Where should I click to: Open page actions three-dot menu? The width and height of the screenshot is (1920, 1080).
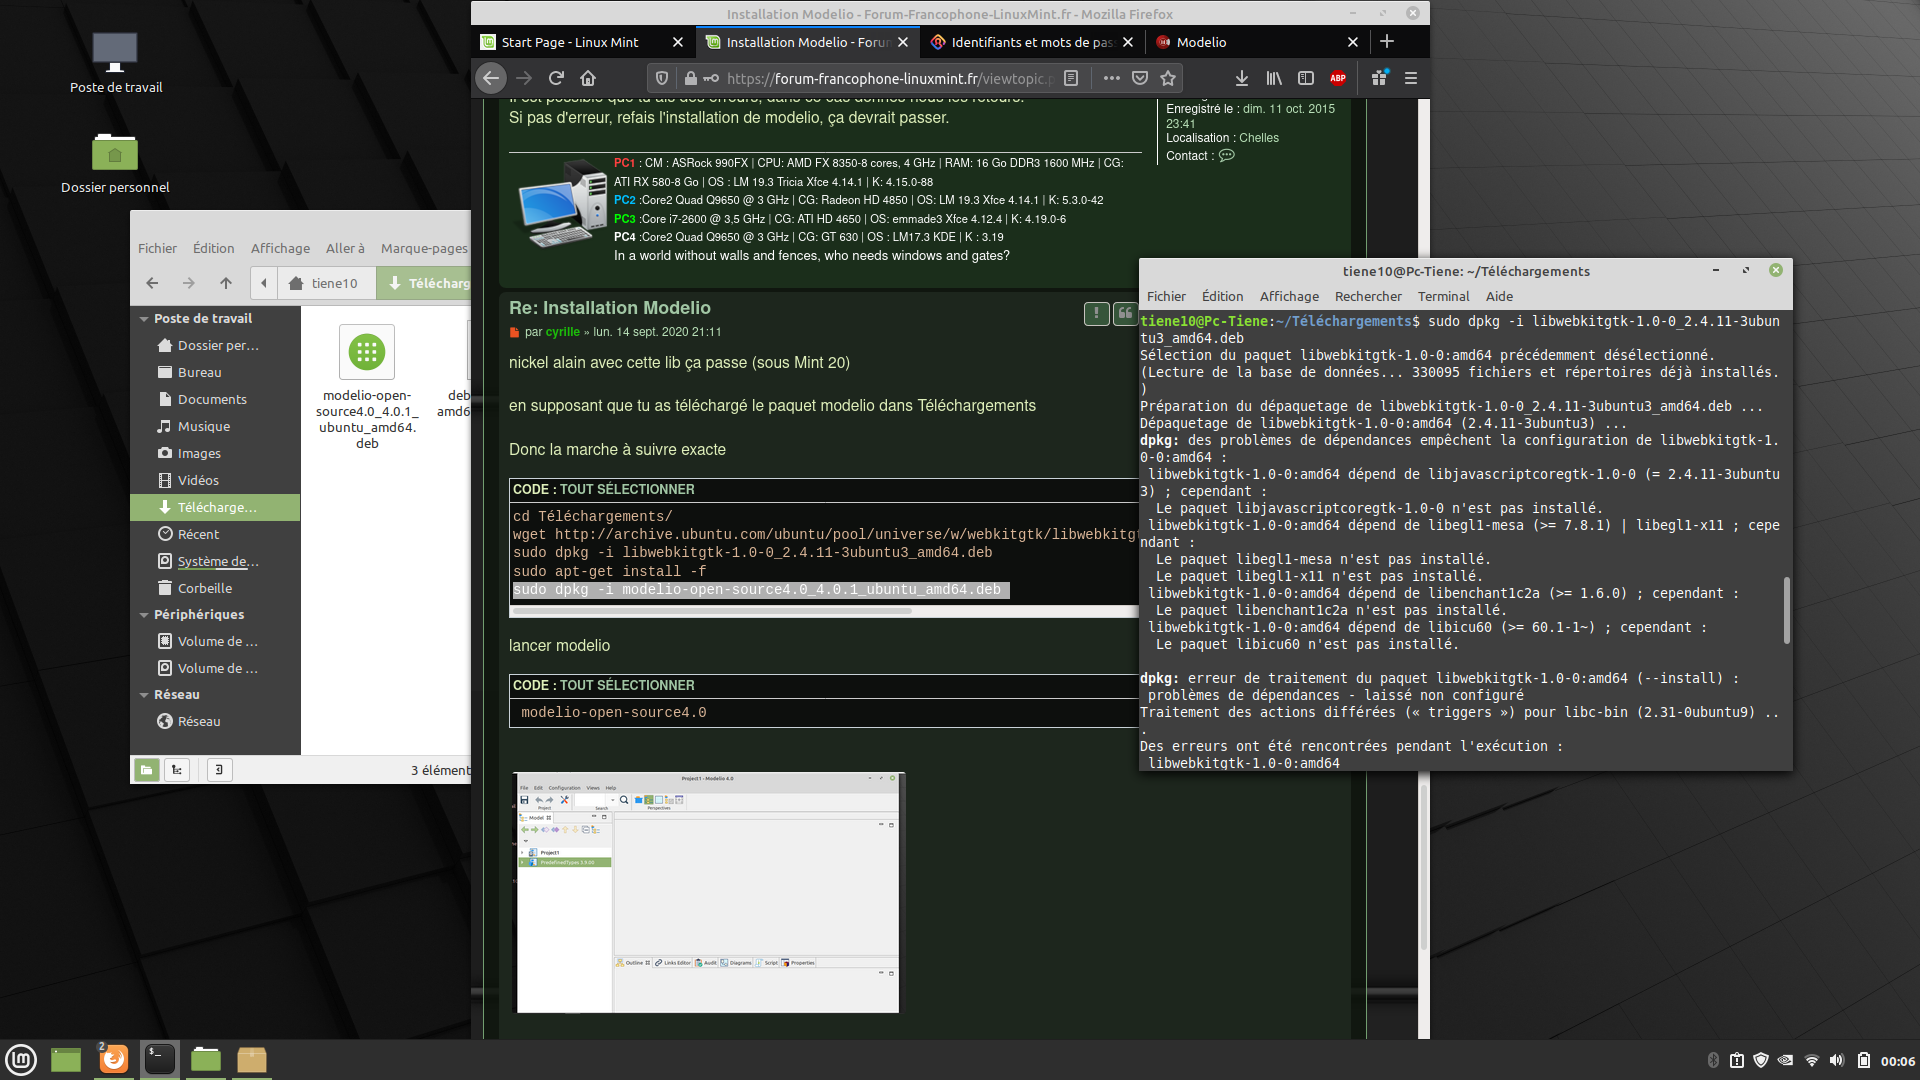[1111, 78]
